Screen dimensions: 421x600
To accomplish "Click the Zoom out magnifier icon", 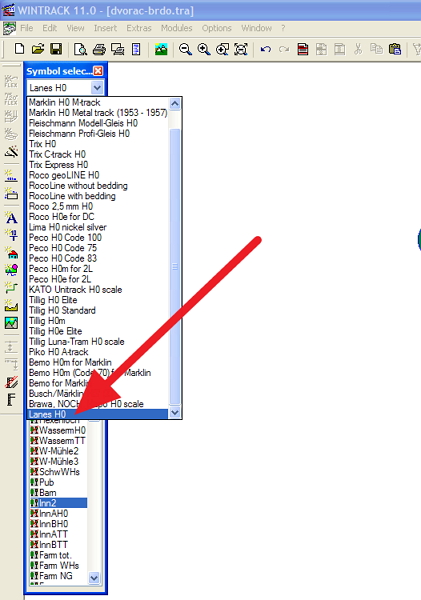I will pyautogui.click(x=186, y=49).
